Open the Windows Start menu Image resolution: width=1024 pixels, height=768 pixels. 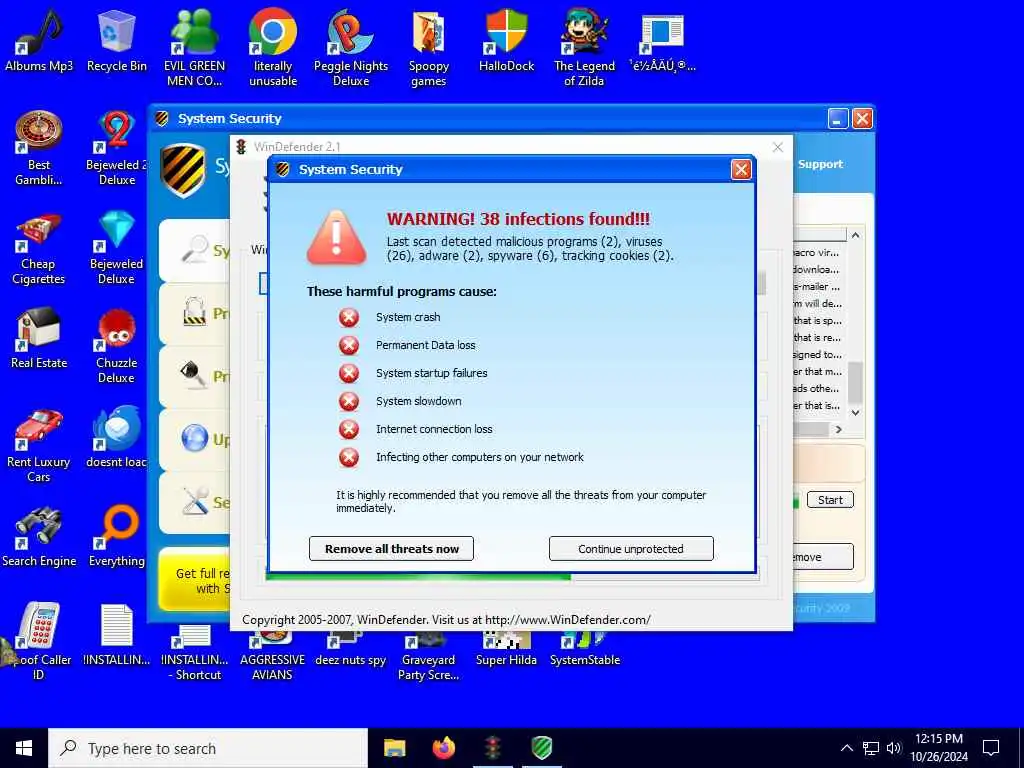coord(24,748)
